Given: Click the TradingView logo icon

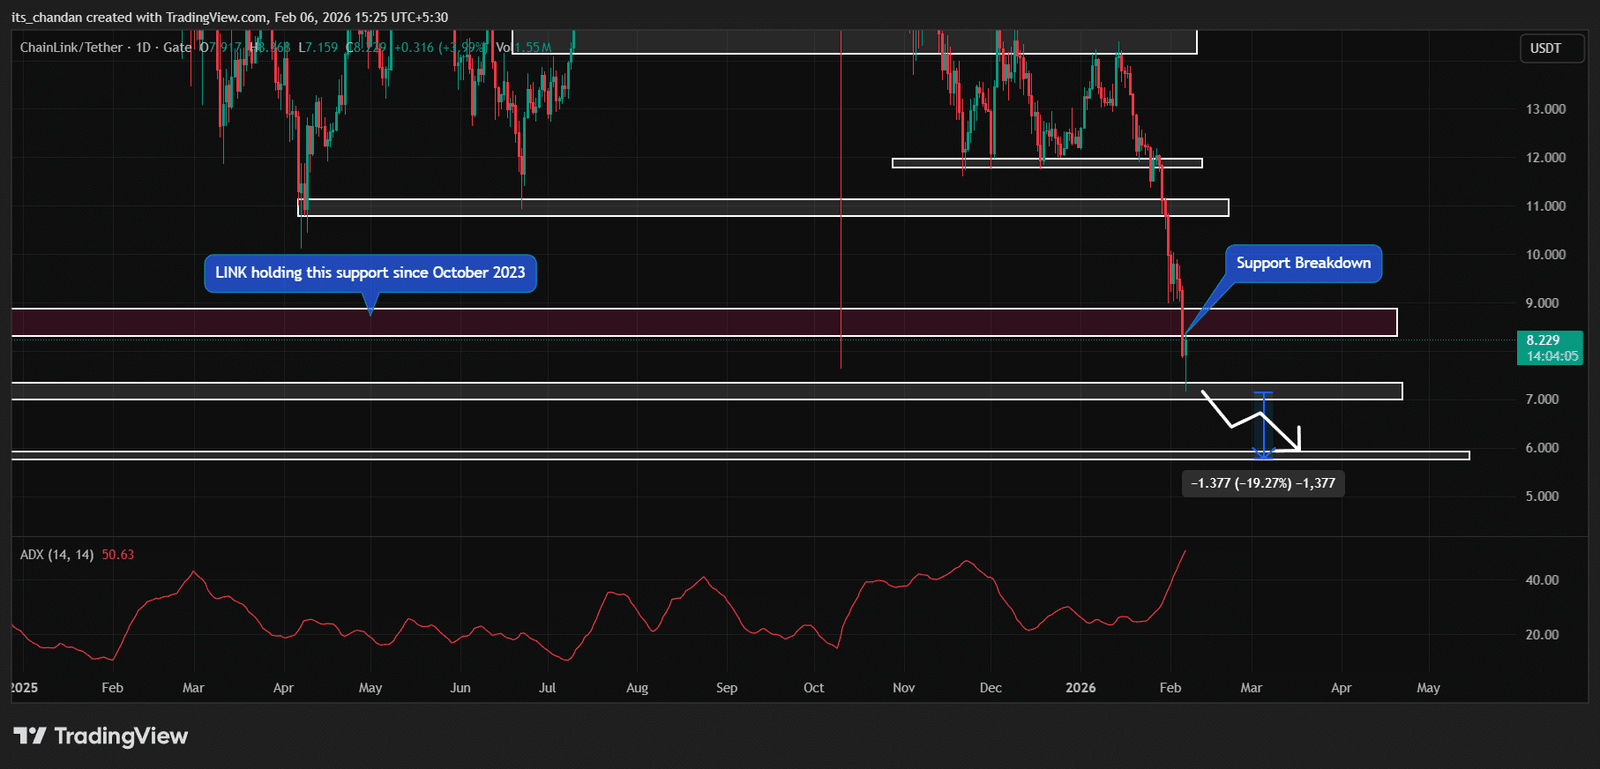Looking at the screenshot, I should point(30,736).
